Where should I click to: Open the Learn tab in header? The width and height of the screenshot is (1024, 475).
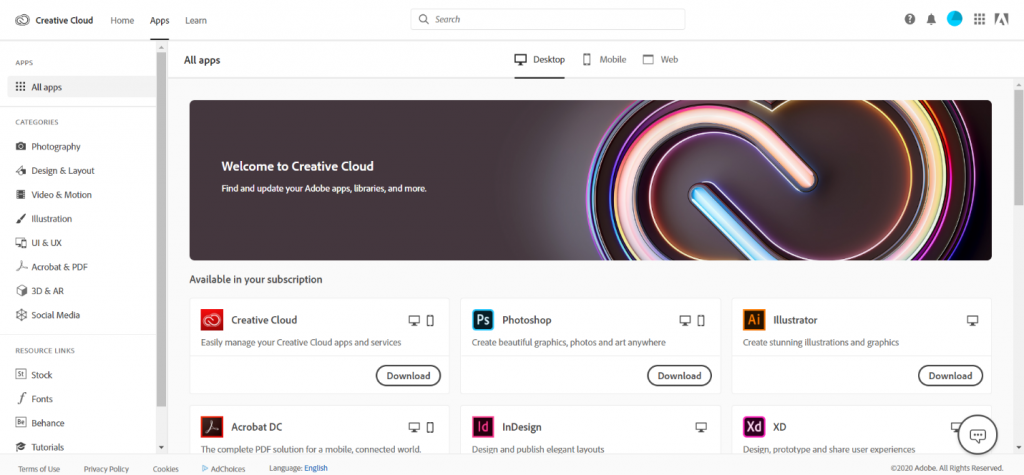[x=196, y=20]
